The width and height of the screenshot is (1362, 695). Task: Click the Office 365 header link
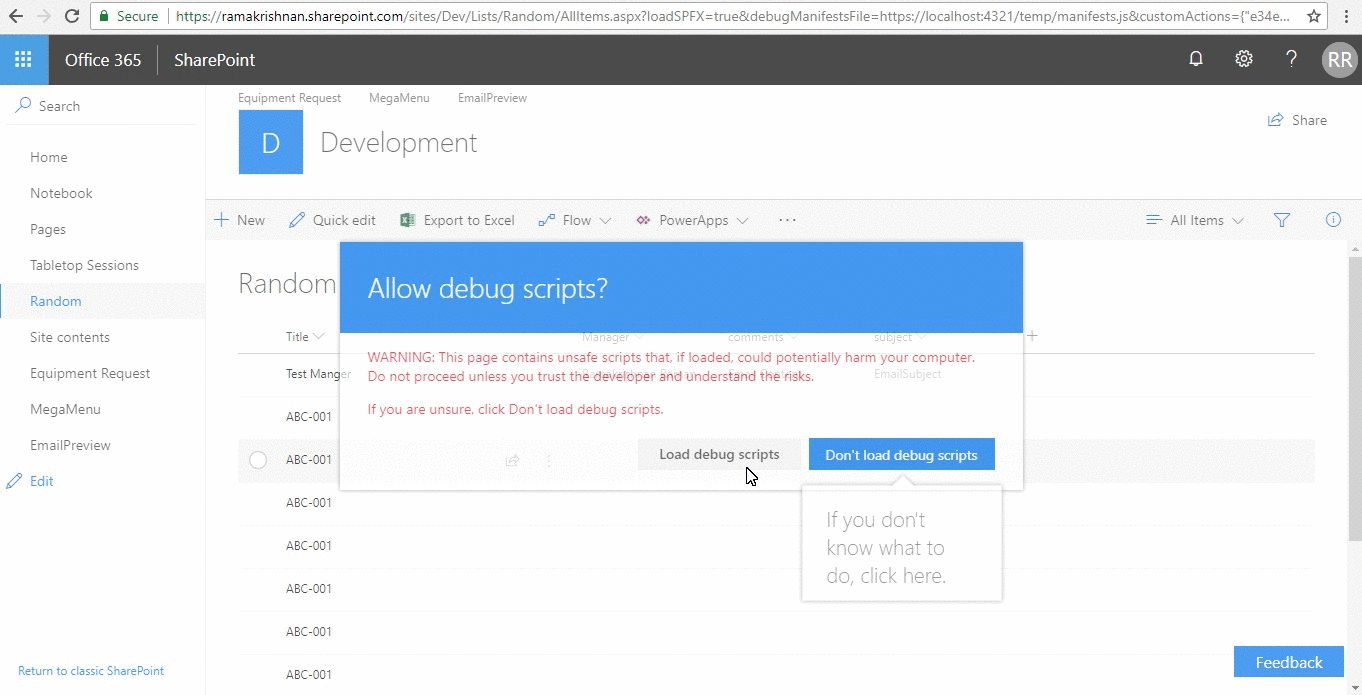103,60
